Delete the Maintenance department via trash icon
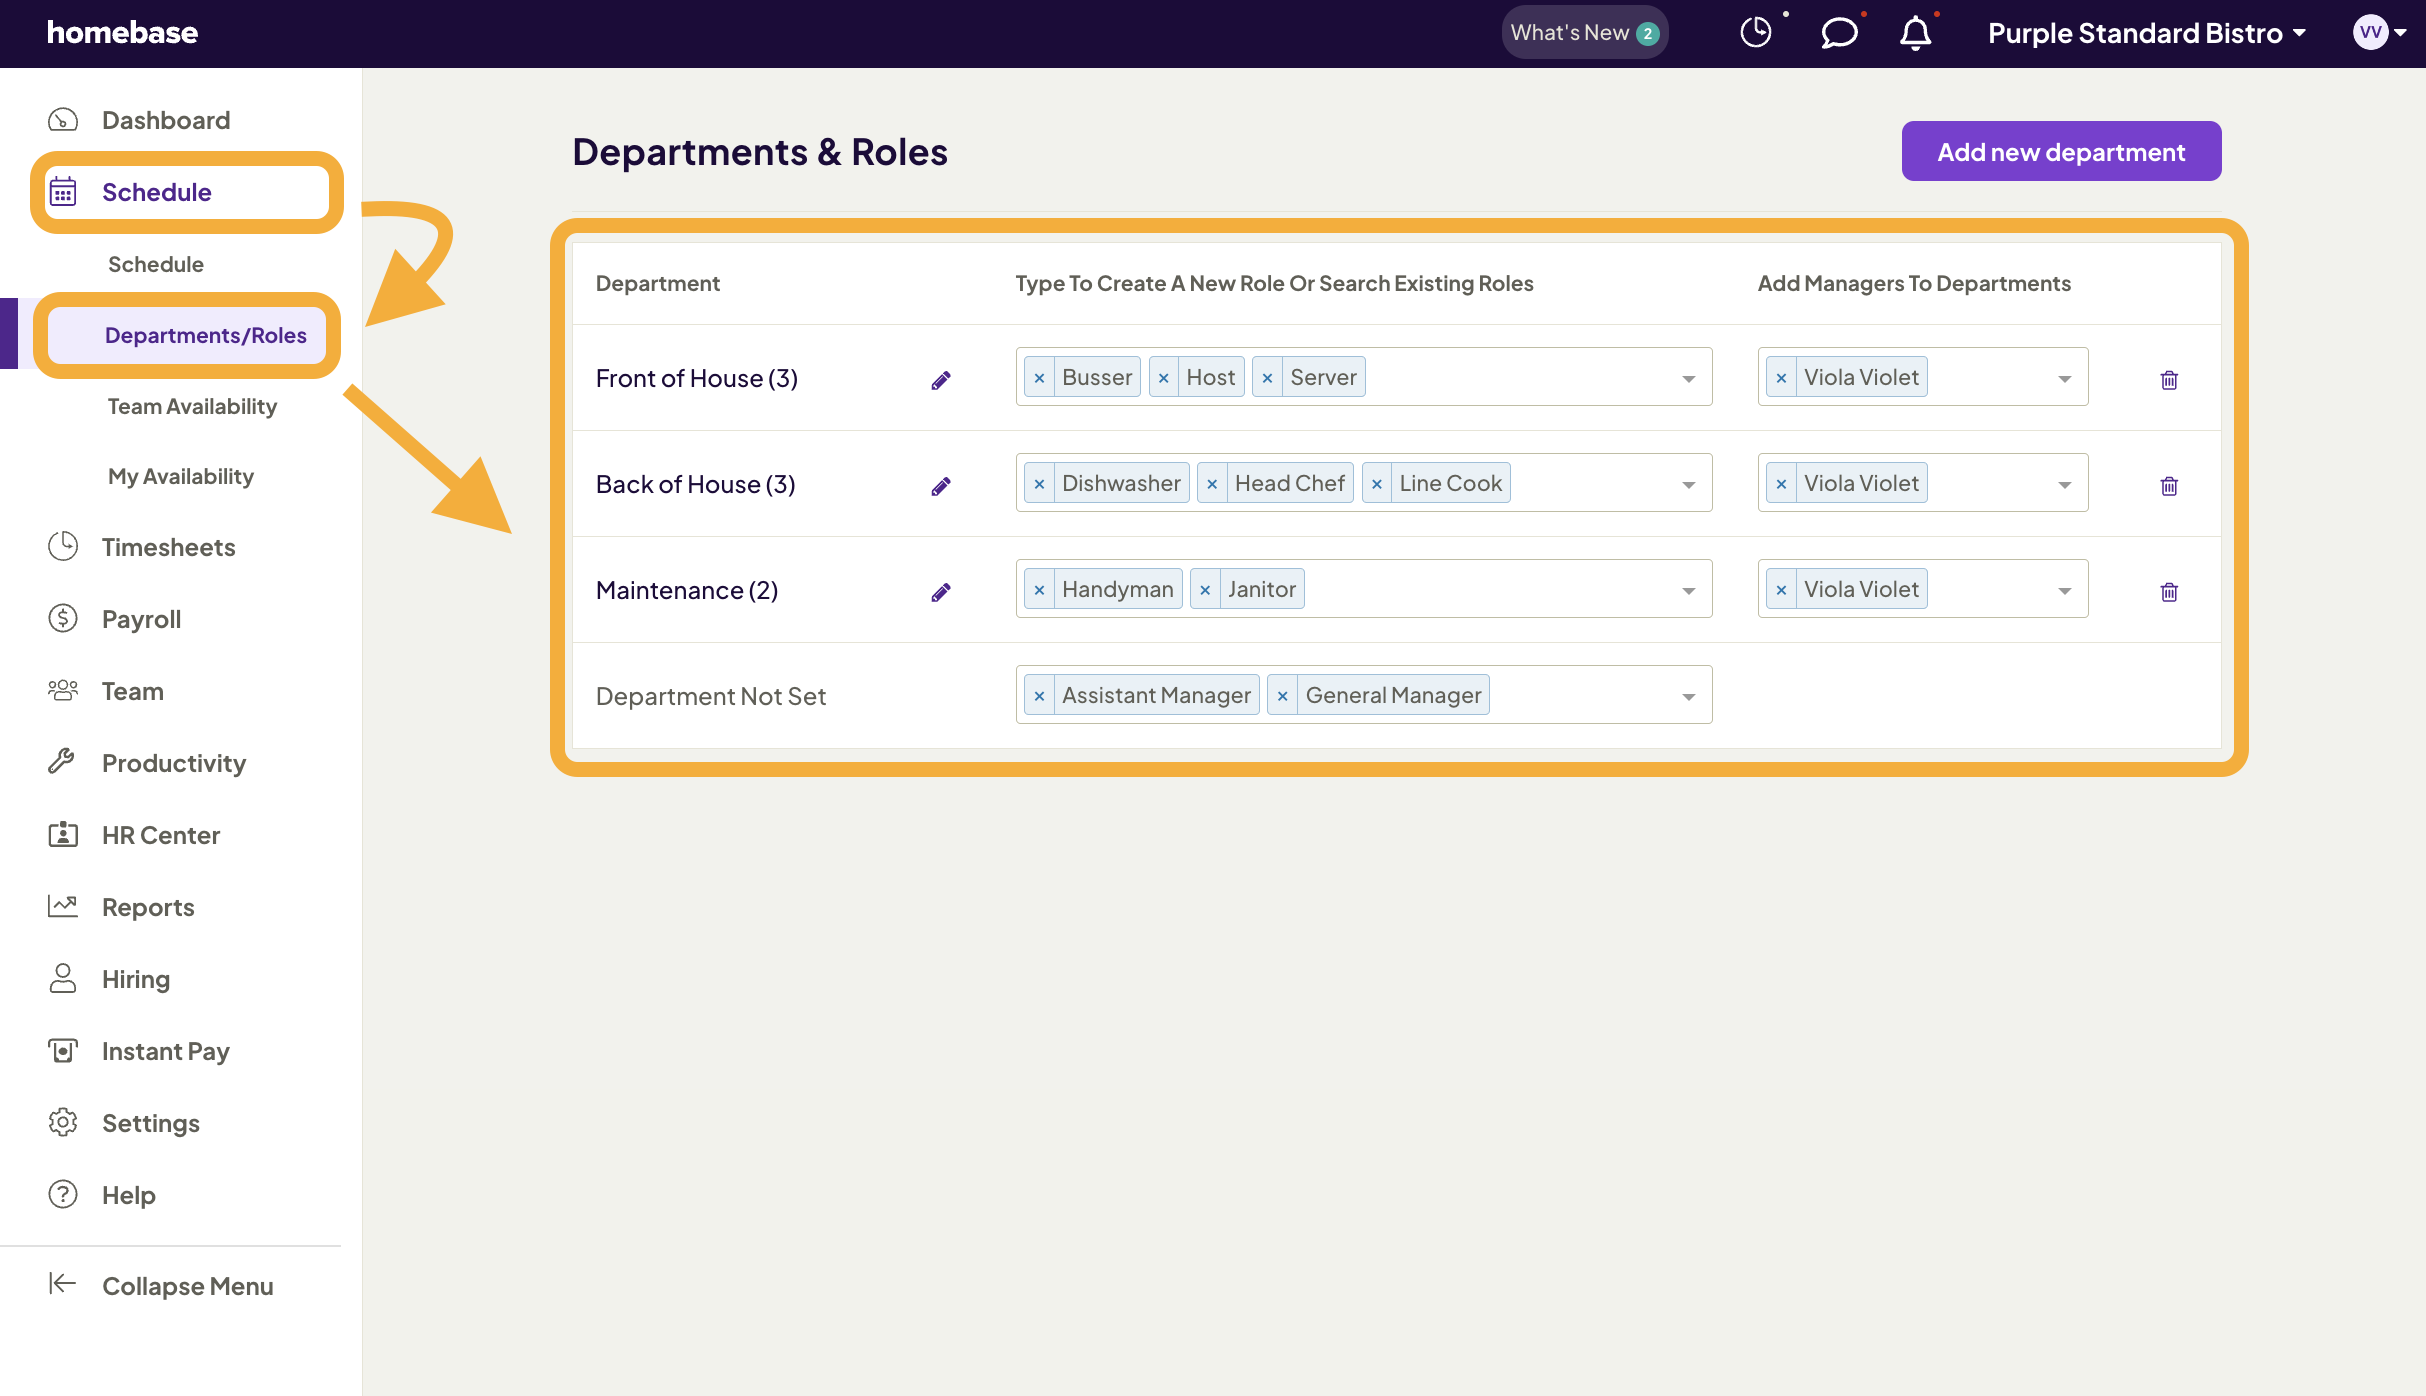The height and width of the screenshot is (1396, 2426). click(x=2169, y=591)
